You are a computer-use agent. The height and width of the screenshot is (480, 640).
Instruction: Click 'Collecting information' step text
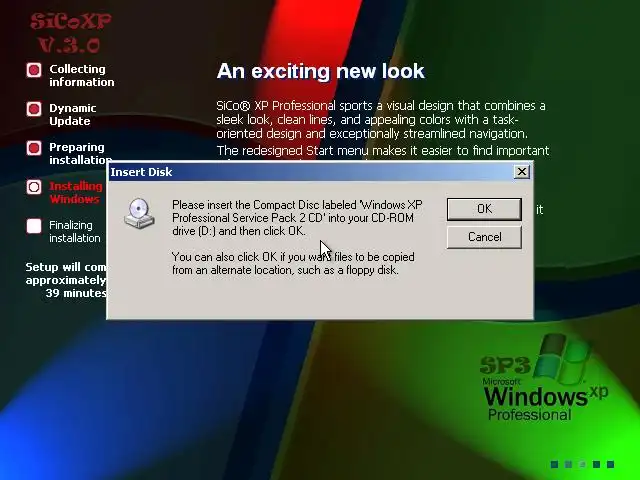[x=82, y=76]
